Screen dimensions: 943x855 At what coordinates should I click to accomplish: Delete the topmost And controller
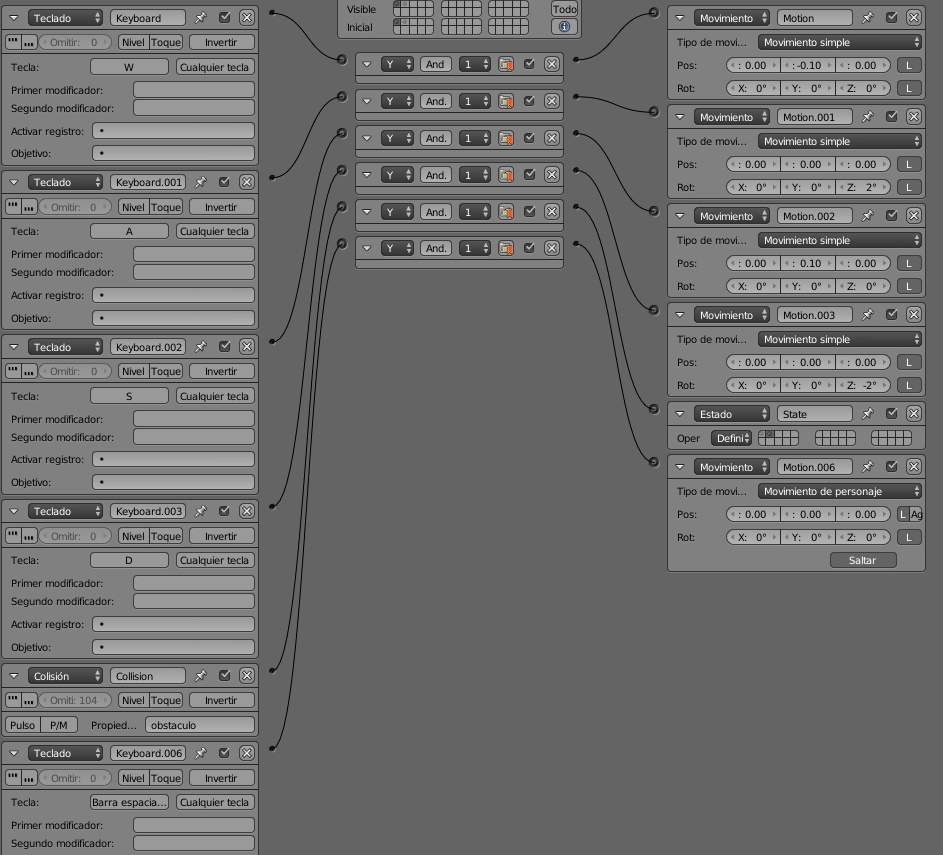[x=551, y=64]
